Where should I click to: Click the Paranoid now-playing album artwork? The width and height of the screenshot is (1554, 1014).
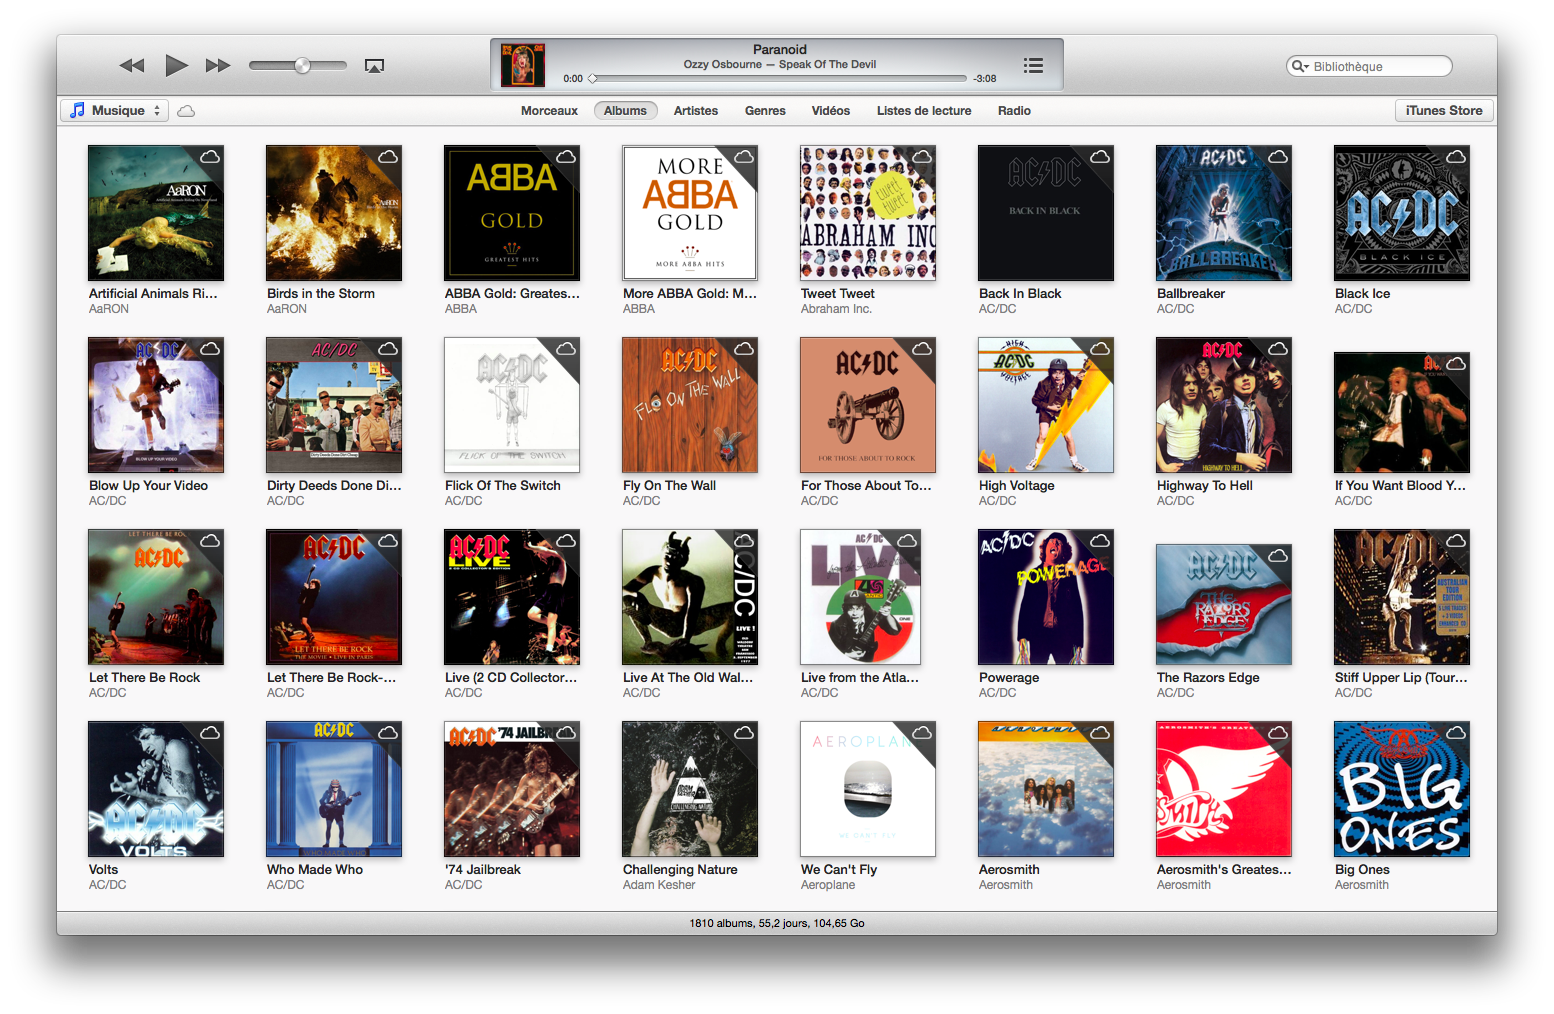click(523, 65)
